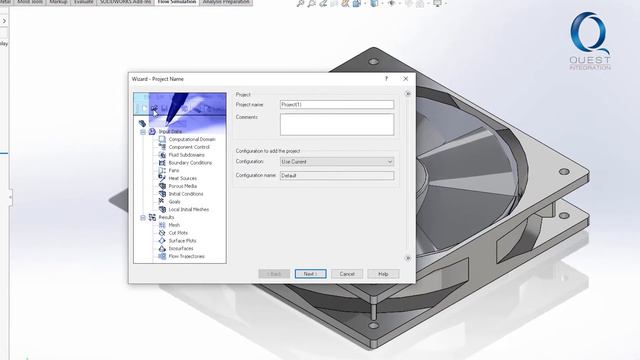
Task: Click the Section View icon
Action: click(x=334, y=4)
